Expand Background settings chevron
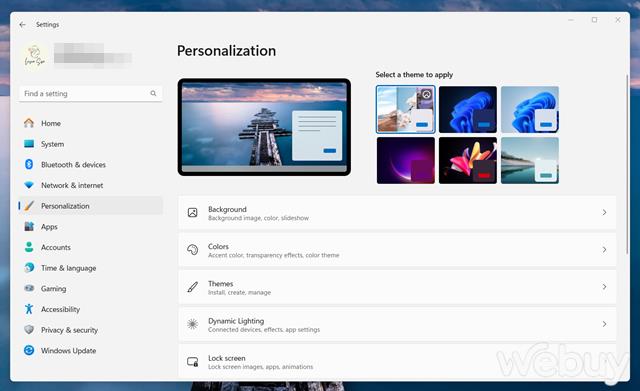640x391 pixels. pos(604,213)
